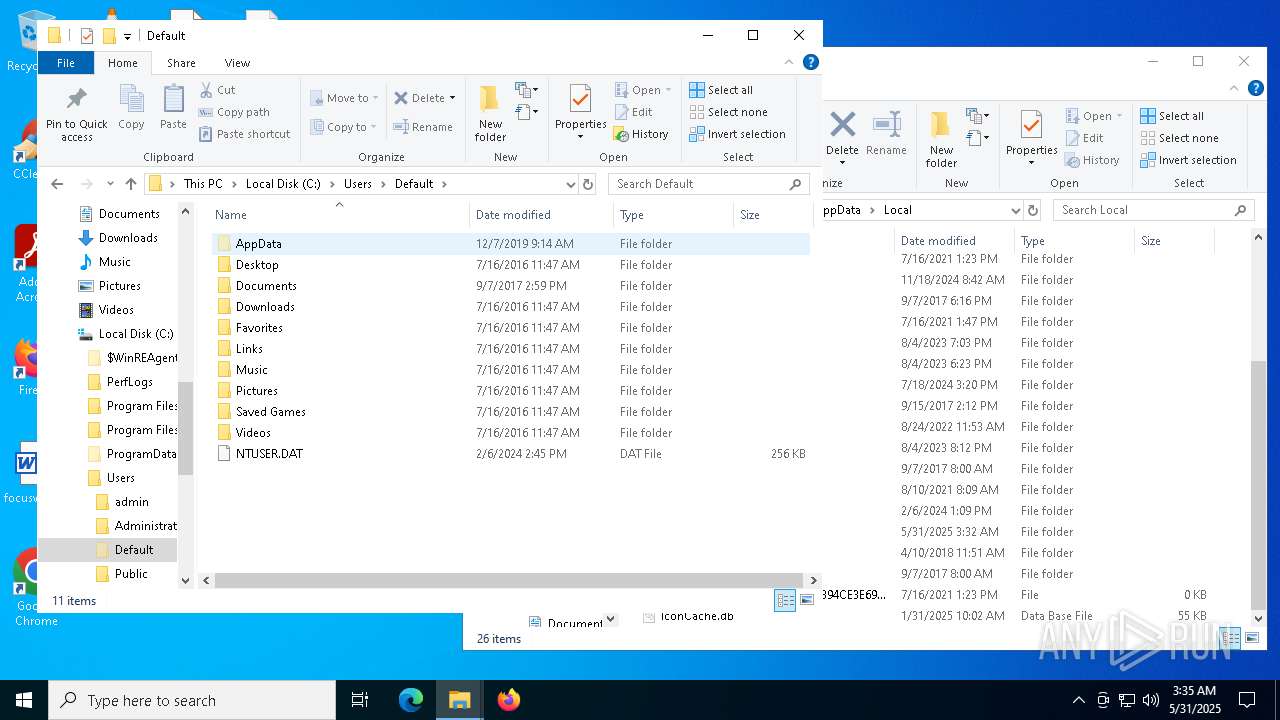Screen dimensions: 1280x720
Task: Click New folder icon in Local window
Action: tap(941, 125)
